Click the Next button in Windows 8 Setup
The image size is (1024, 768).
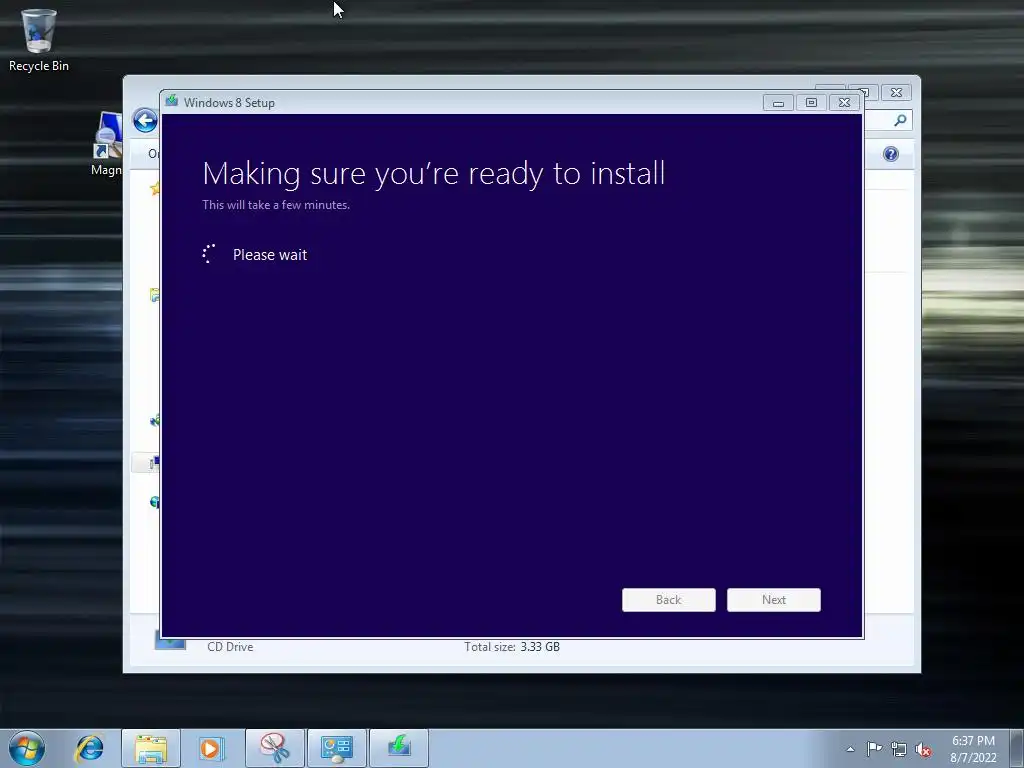(x=773, y=600)
